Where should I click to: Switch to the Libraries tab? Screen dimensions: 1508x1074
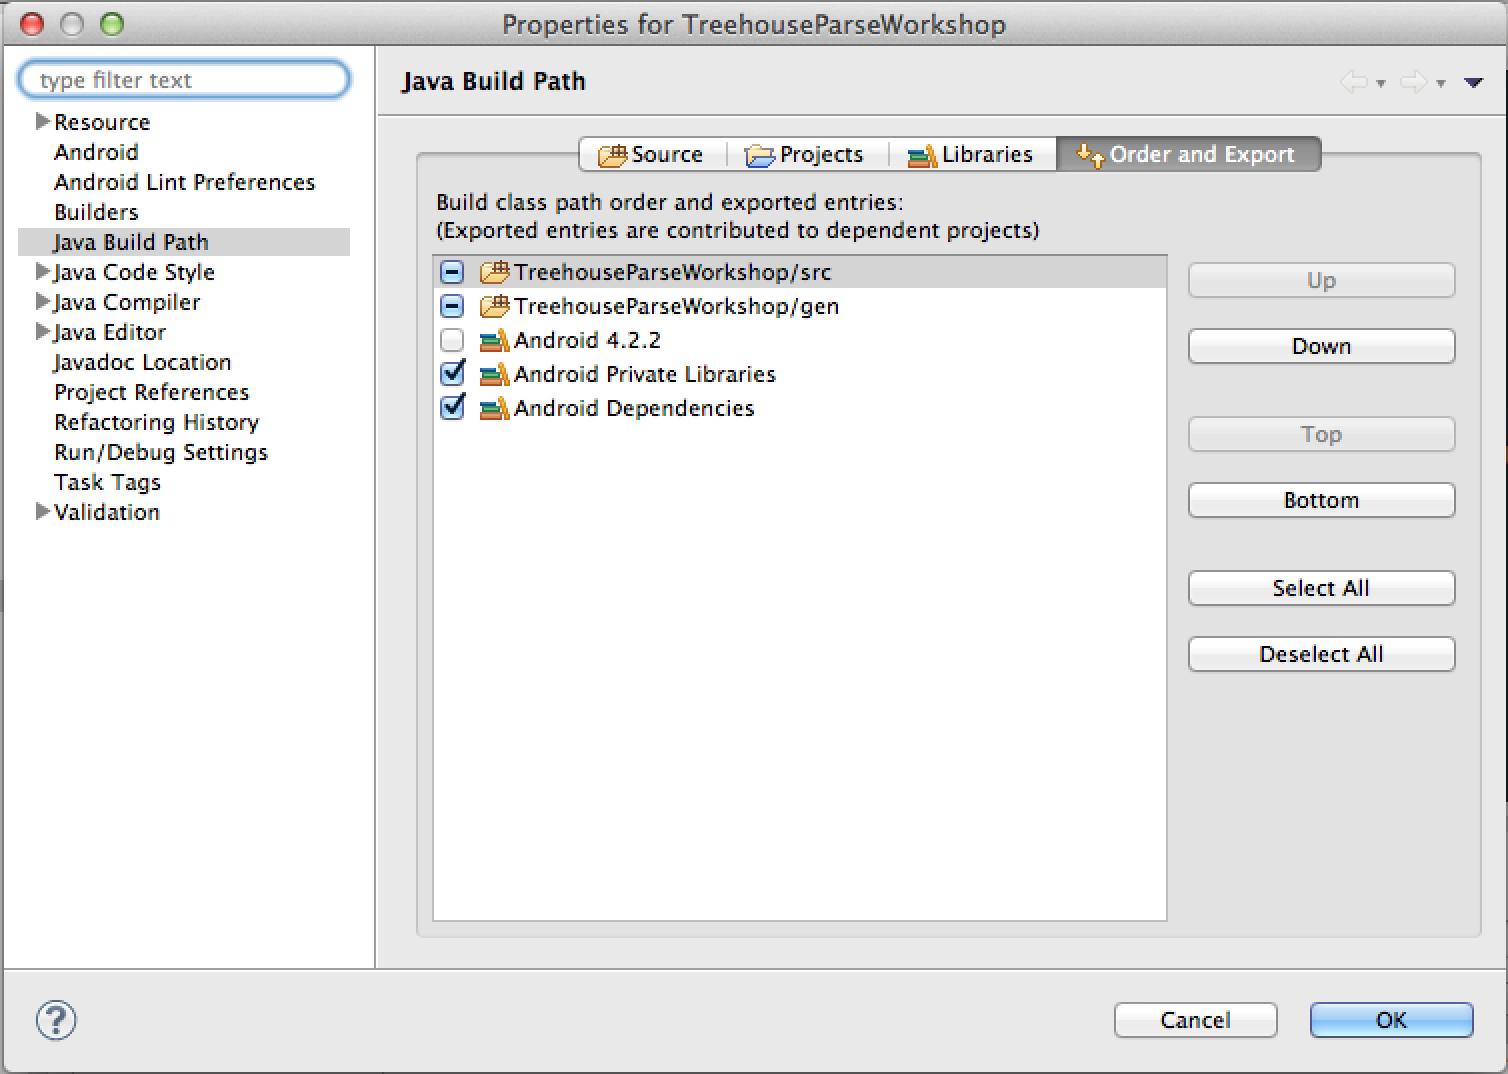[x=971, y=155]
